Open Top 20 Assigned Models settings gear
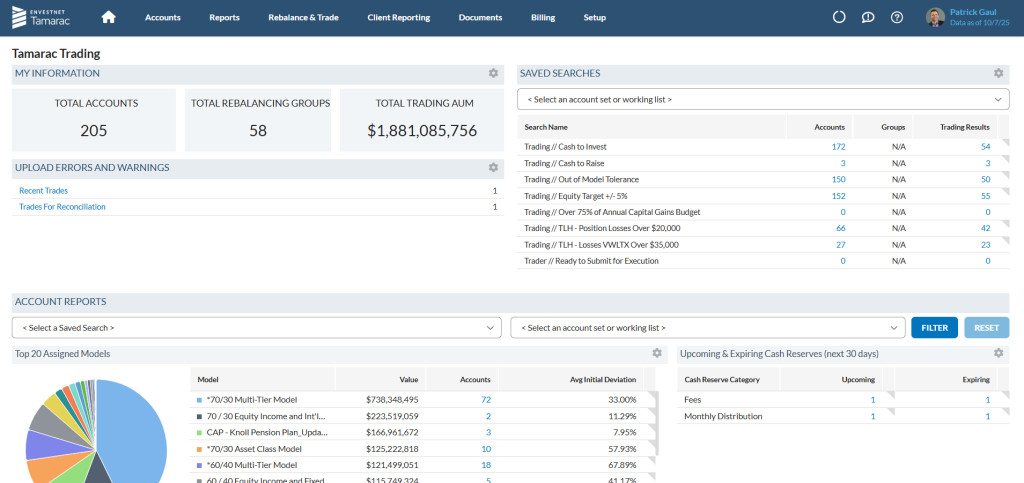This screenshot has width=1024, height=483. (657, 353)
